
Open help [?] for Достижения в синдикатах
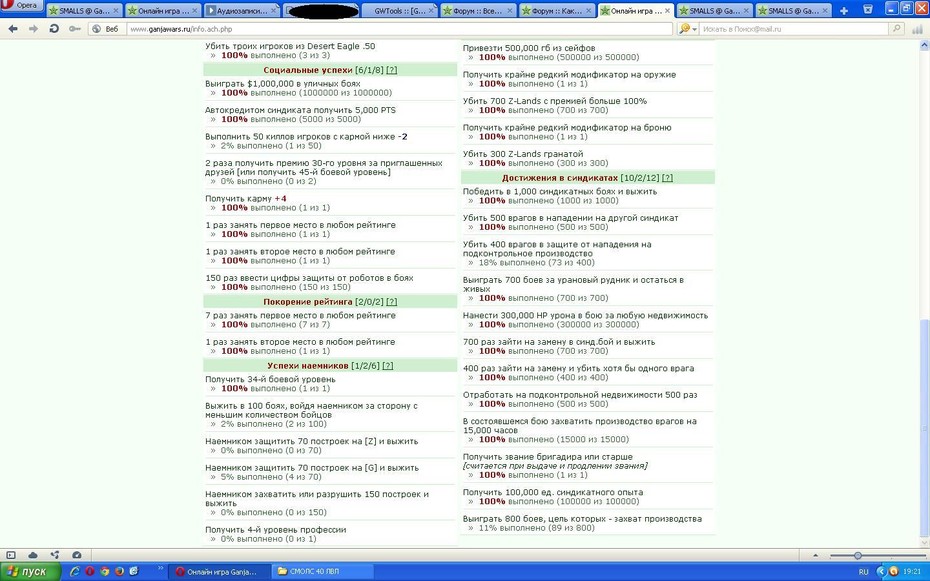point(667,178)
